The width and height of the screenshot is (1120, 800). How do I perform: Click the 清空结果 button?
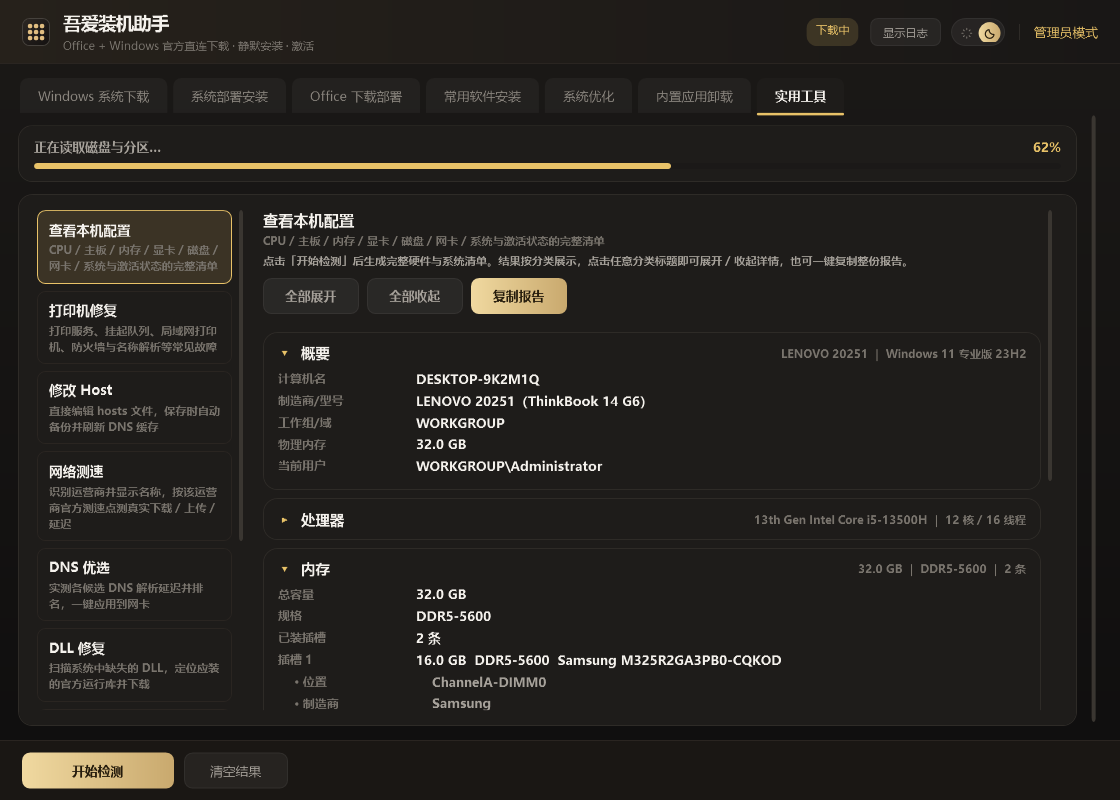pos(236,771)
